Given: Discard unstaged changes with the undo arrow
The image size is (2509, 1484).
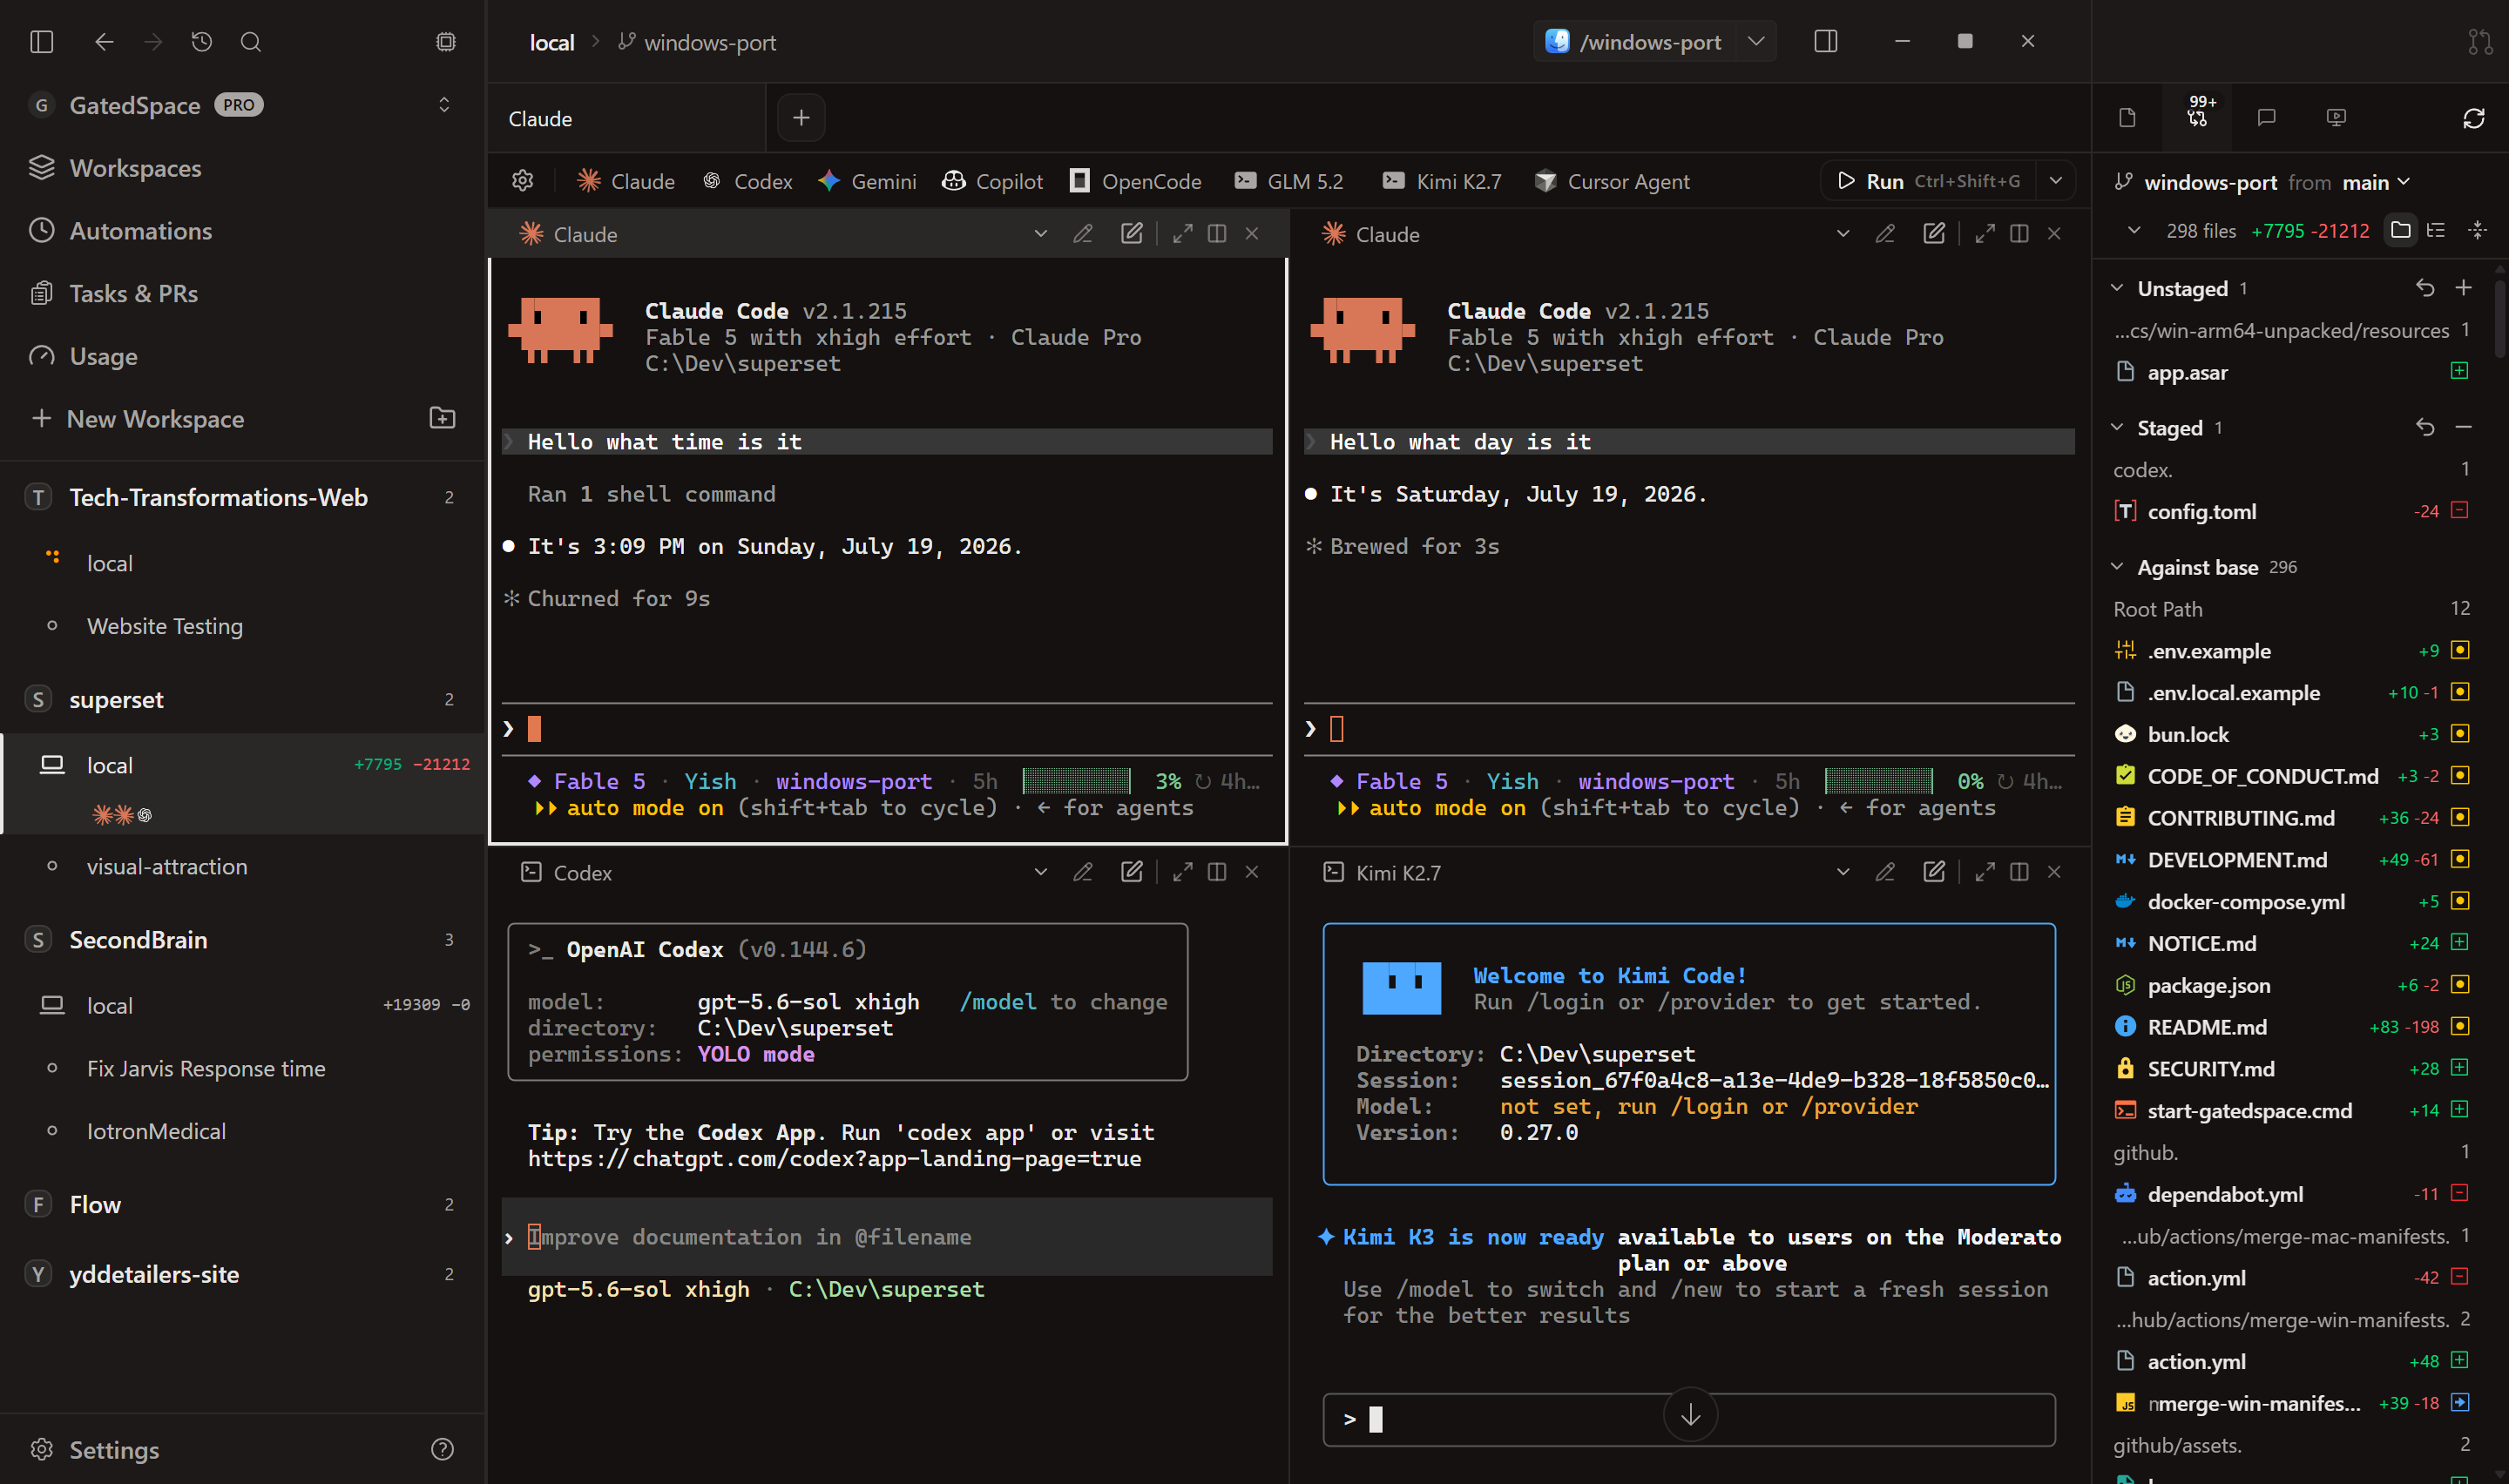Looking at the screenshot, I should point(2424,288).
